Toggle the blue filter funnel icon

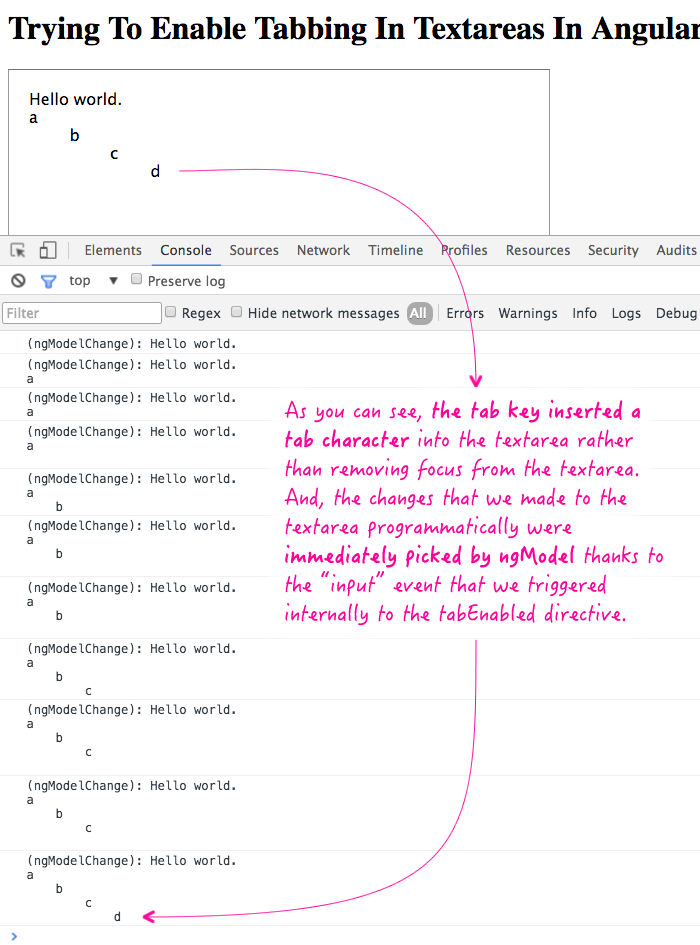coord(48,281)
